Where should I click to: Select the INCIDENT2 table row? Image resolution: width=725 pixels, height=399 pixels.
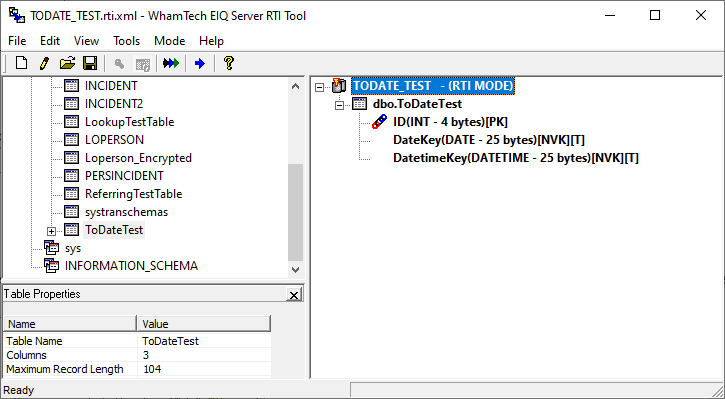114,104
